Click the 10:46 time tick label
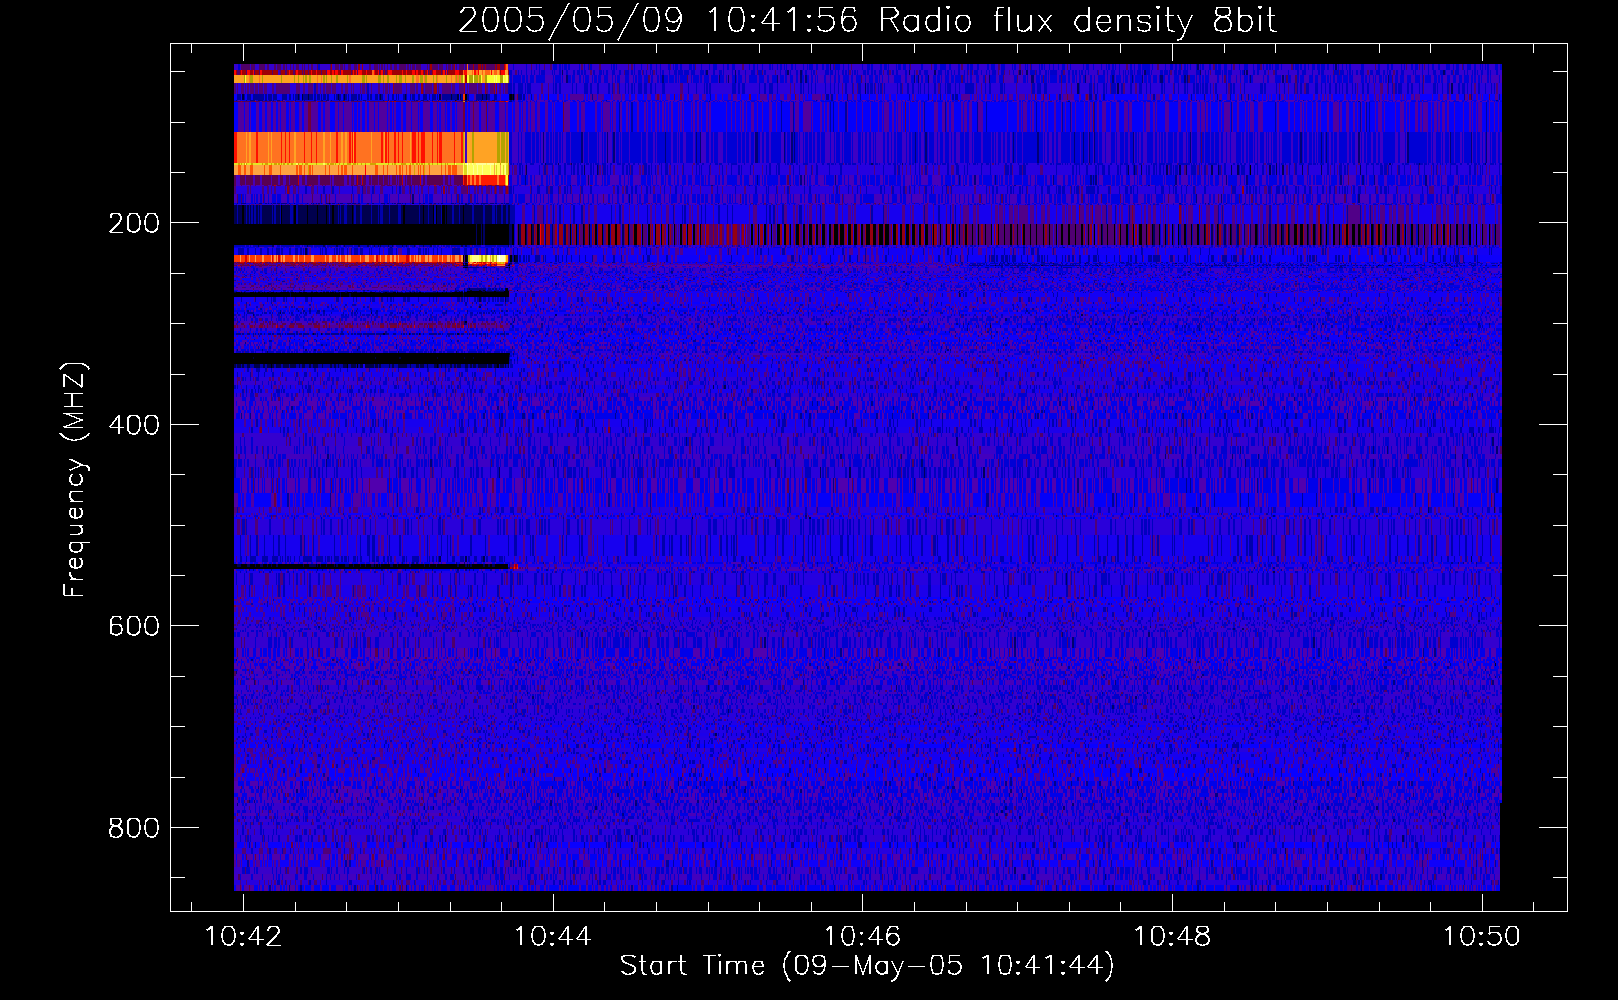1618x1000 pixels. pos(862,936)
